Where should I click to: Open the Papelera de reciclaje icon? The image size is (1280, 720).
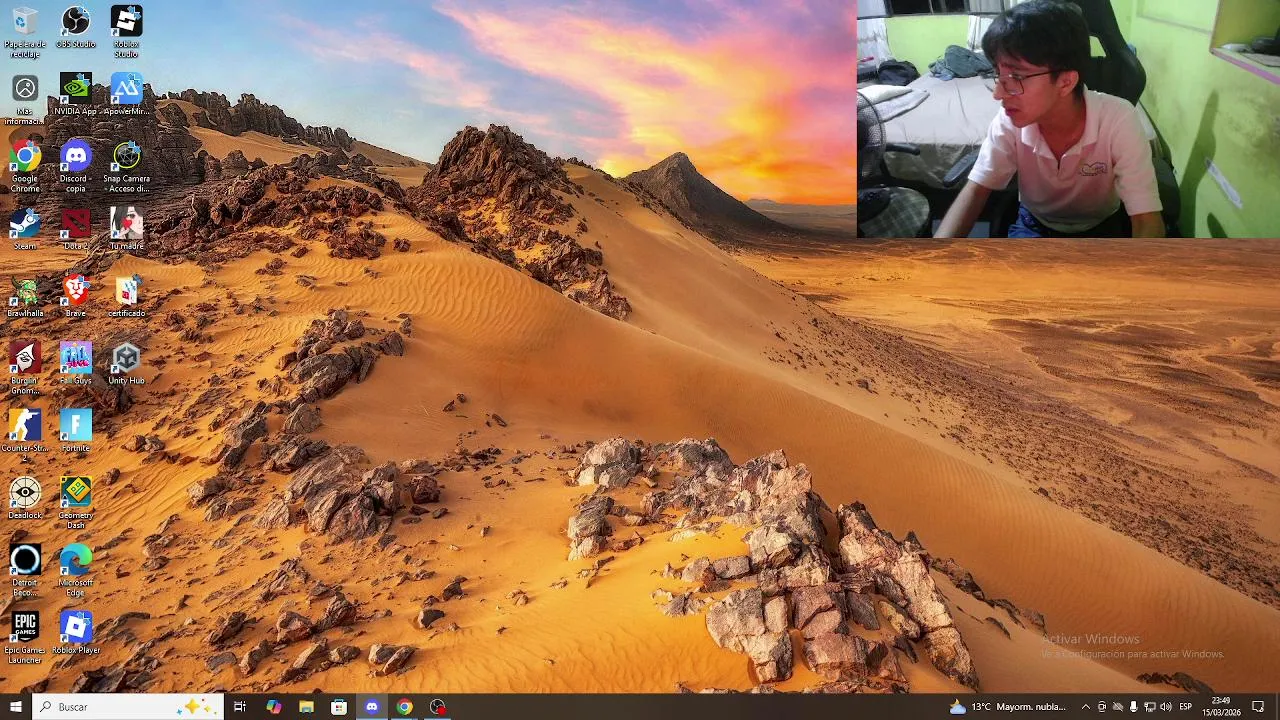[25, 31]
